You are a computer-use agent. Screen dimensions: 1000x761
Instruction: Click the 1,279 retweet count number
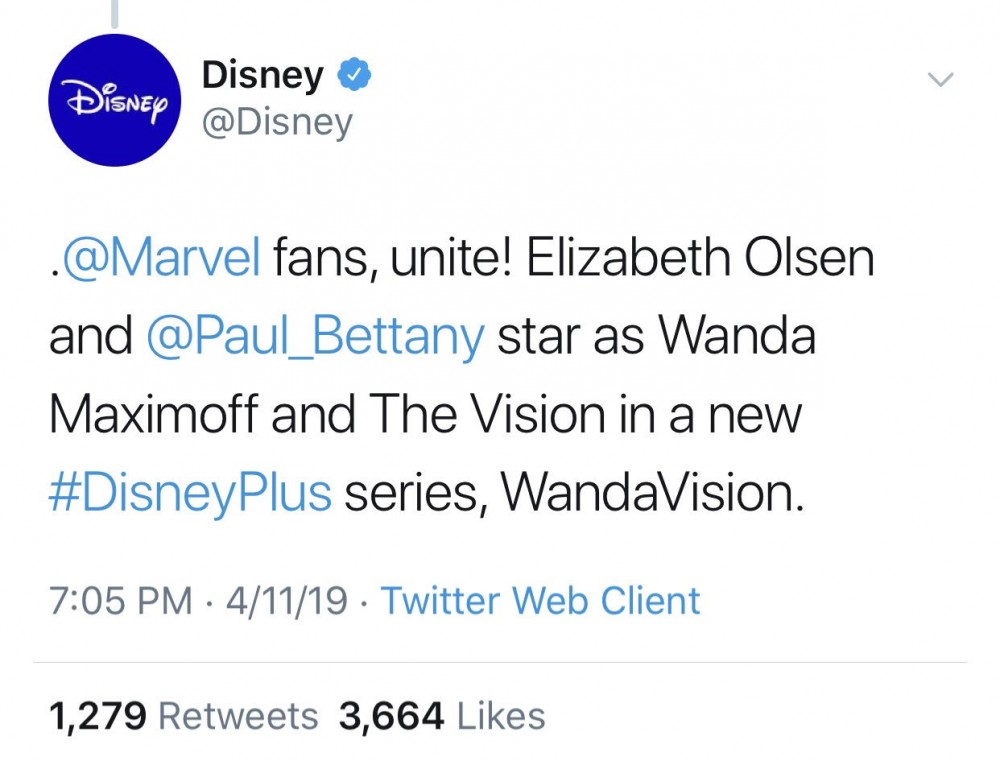pyautogui.click(x=98, y=716)
